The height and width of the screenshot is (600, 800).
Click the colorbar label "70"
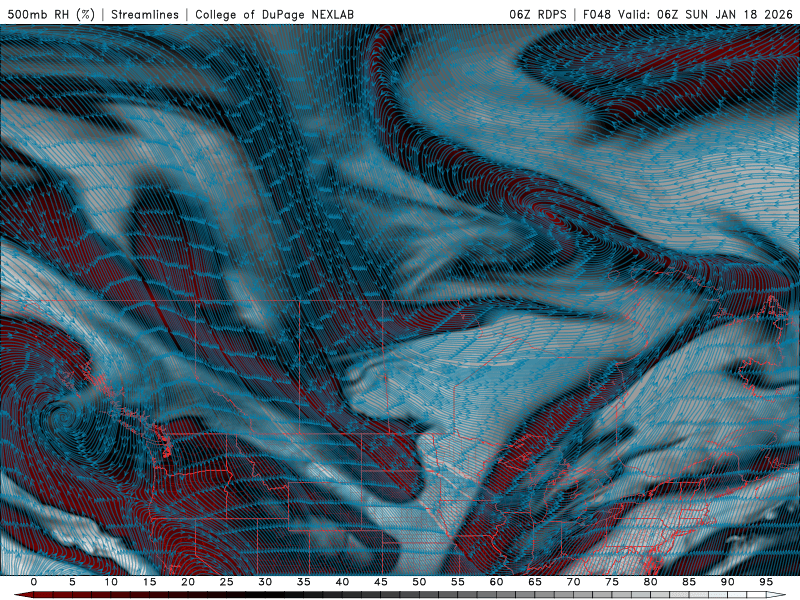point(573,582)
